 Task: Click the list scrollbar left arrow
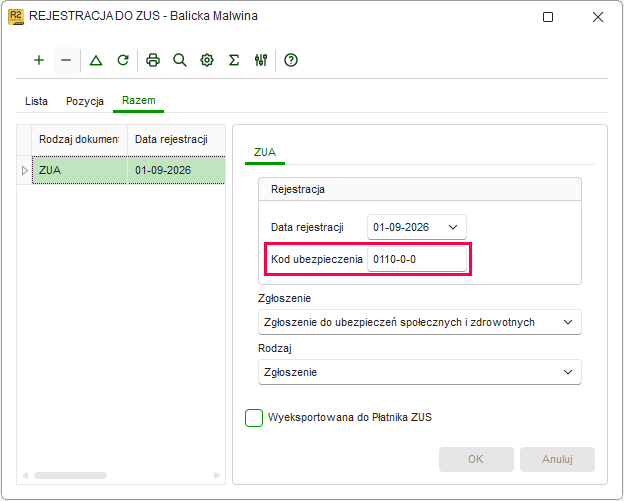(25, 476)
